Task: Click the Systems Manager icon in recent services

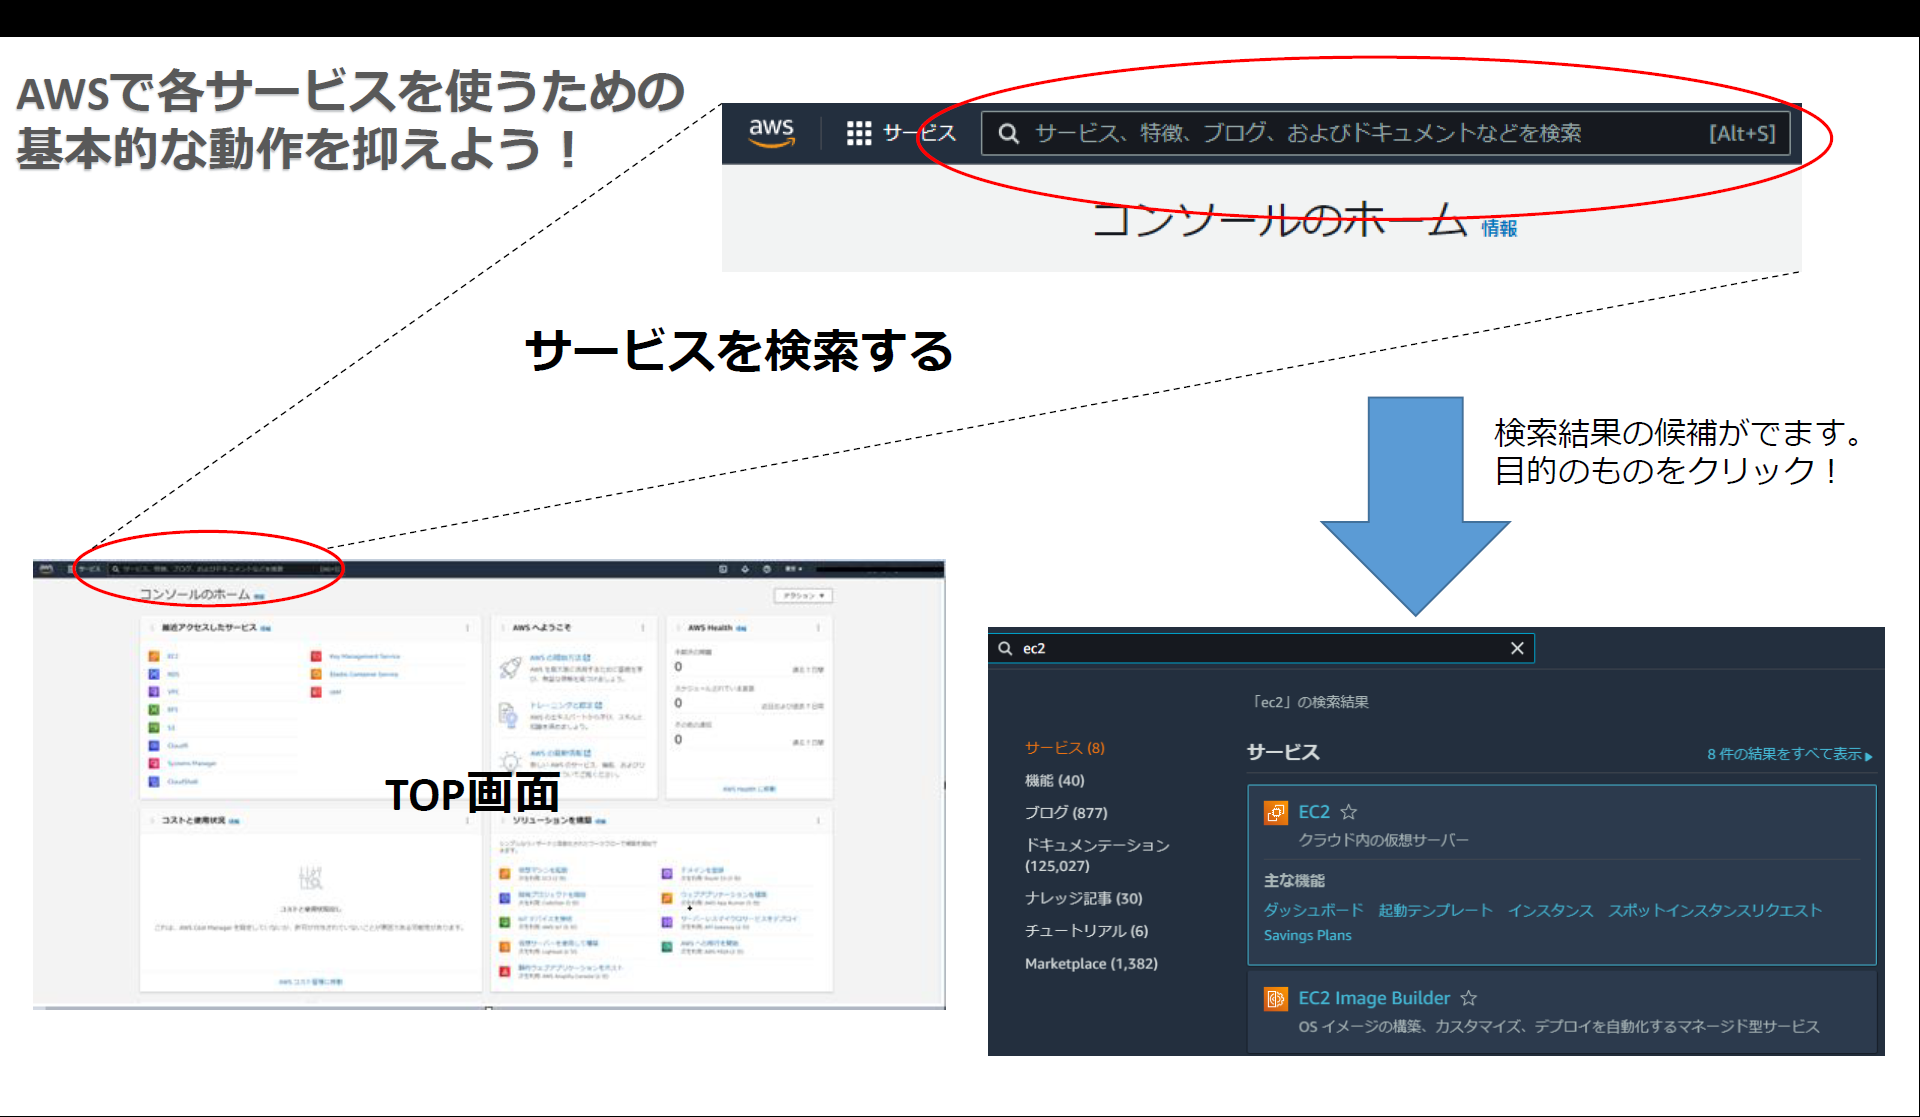Action: click(x=154, y=764)
